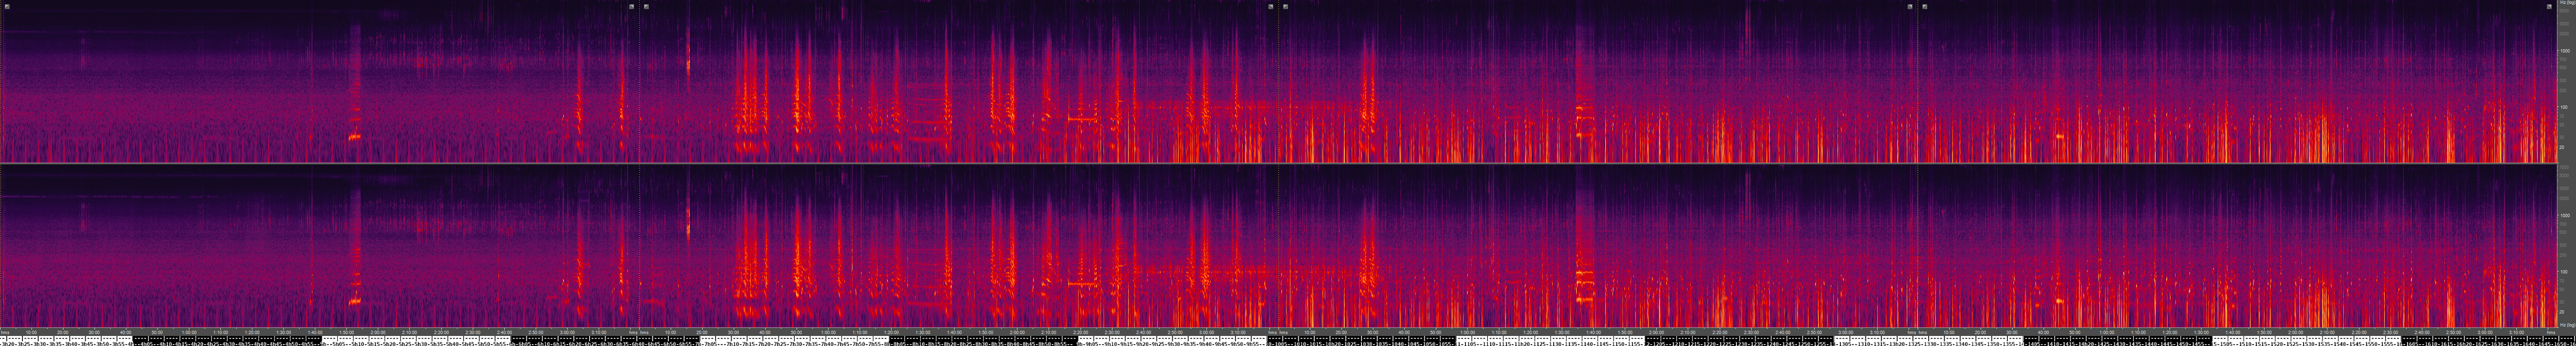This screenshot has width=2576, height=346.
Task: Click top-right corner icon of second spectrogram panel
Action: tap(1271, 6)
